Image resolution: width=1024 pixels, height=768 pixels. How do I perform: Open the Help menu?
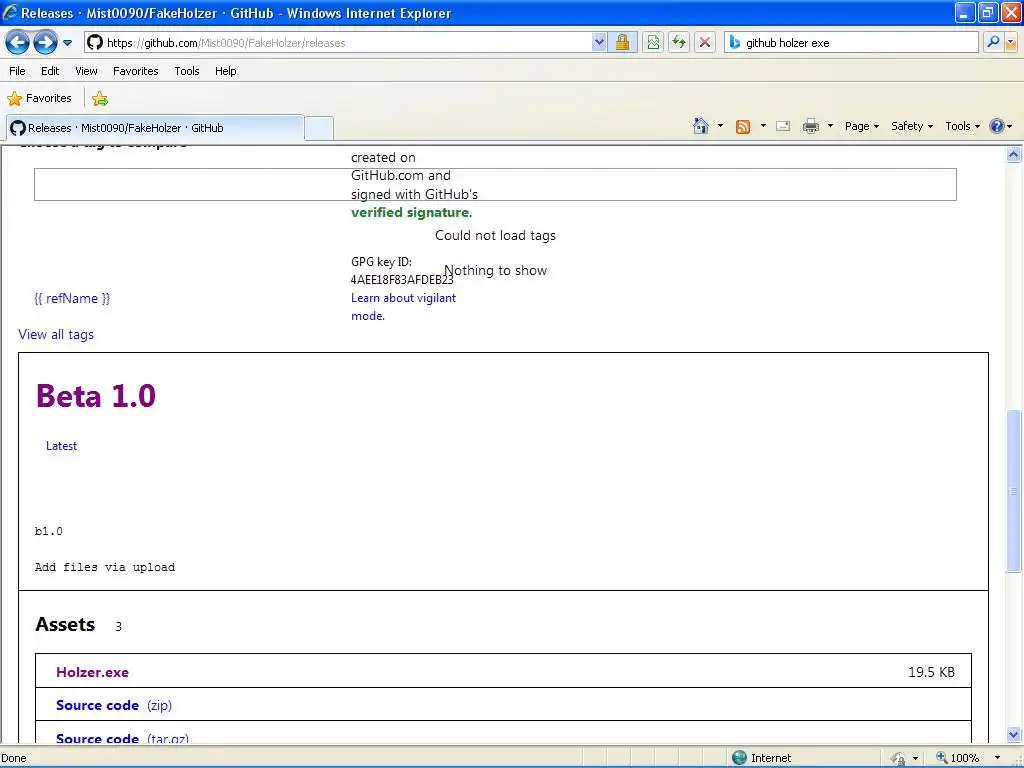226,71
